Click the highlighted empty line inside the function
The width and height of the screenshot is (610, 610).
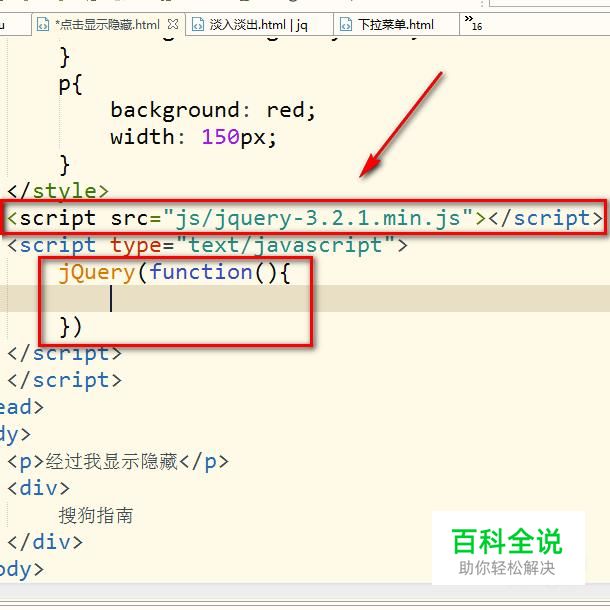click(x=305, y=298)
